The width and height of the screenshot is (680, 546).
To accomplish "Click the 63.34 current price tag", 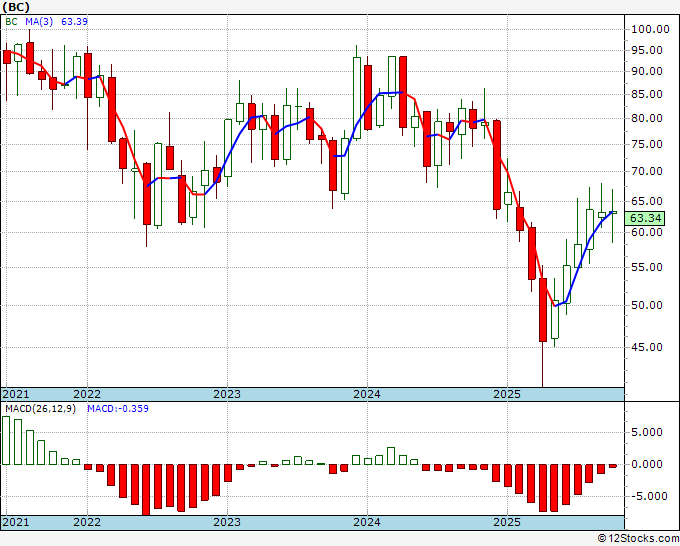I will (645, 218).
